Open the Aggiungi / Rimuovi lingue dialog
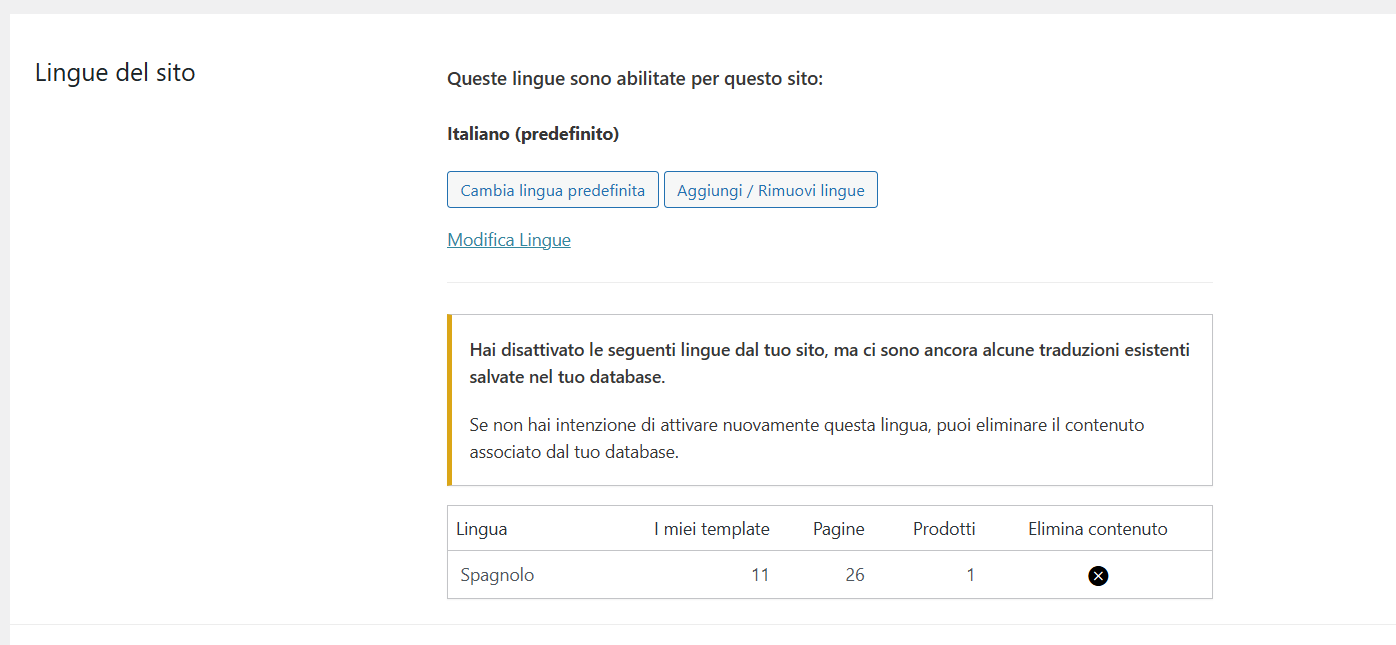 point(770,190)
